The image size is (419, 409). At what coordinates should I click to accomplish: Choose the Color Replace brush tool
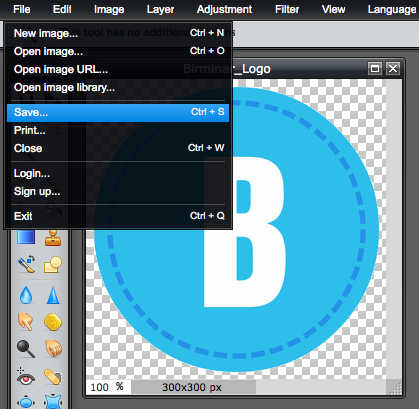coord(26,264)
